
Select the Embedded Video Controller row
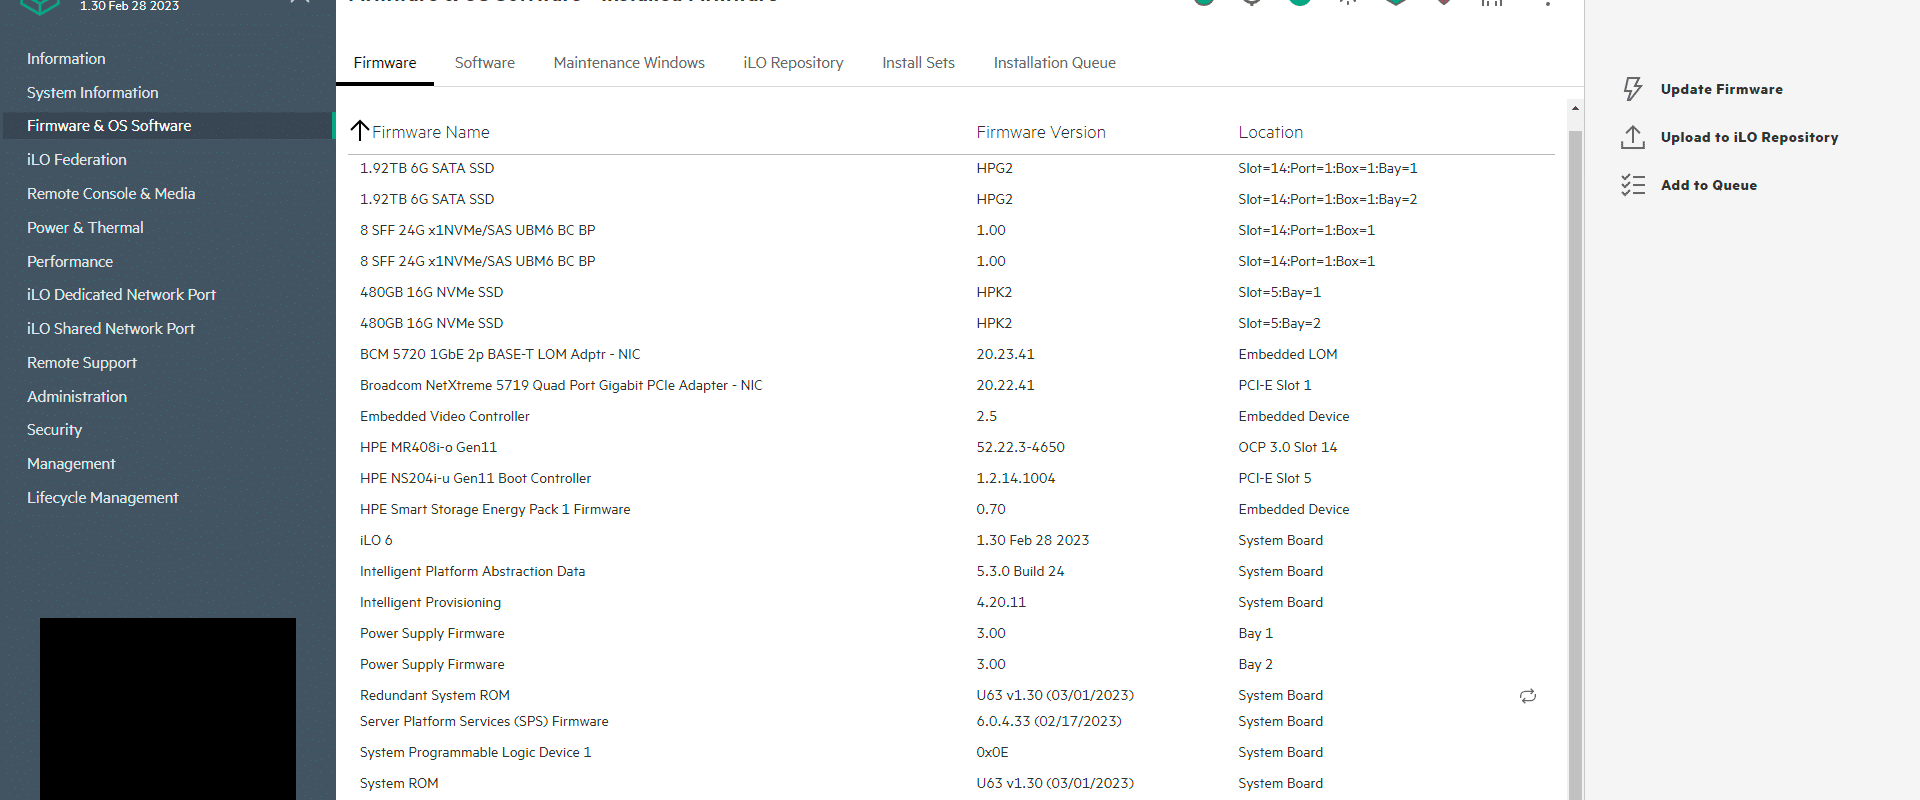951,416
